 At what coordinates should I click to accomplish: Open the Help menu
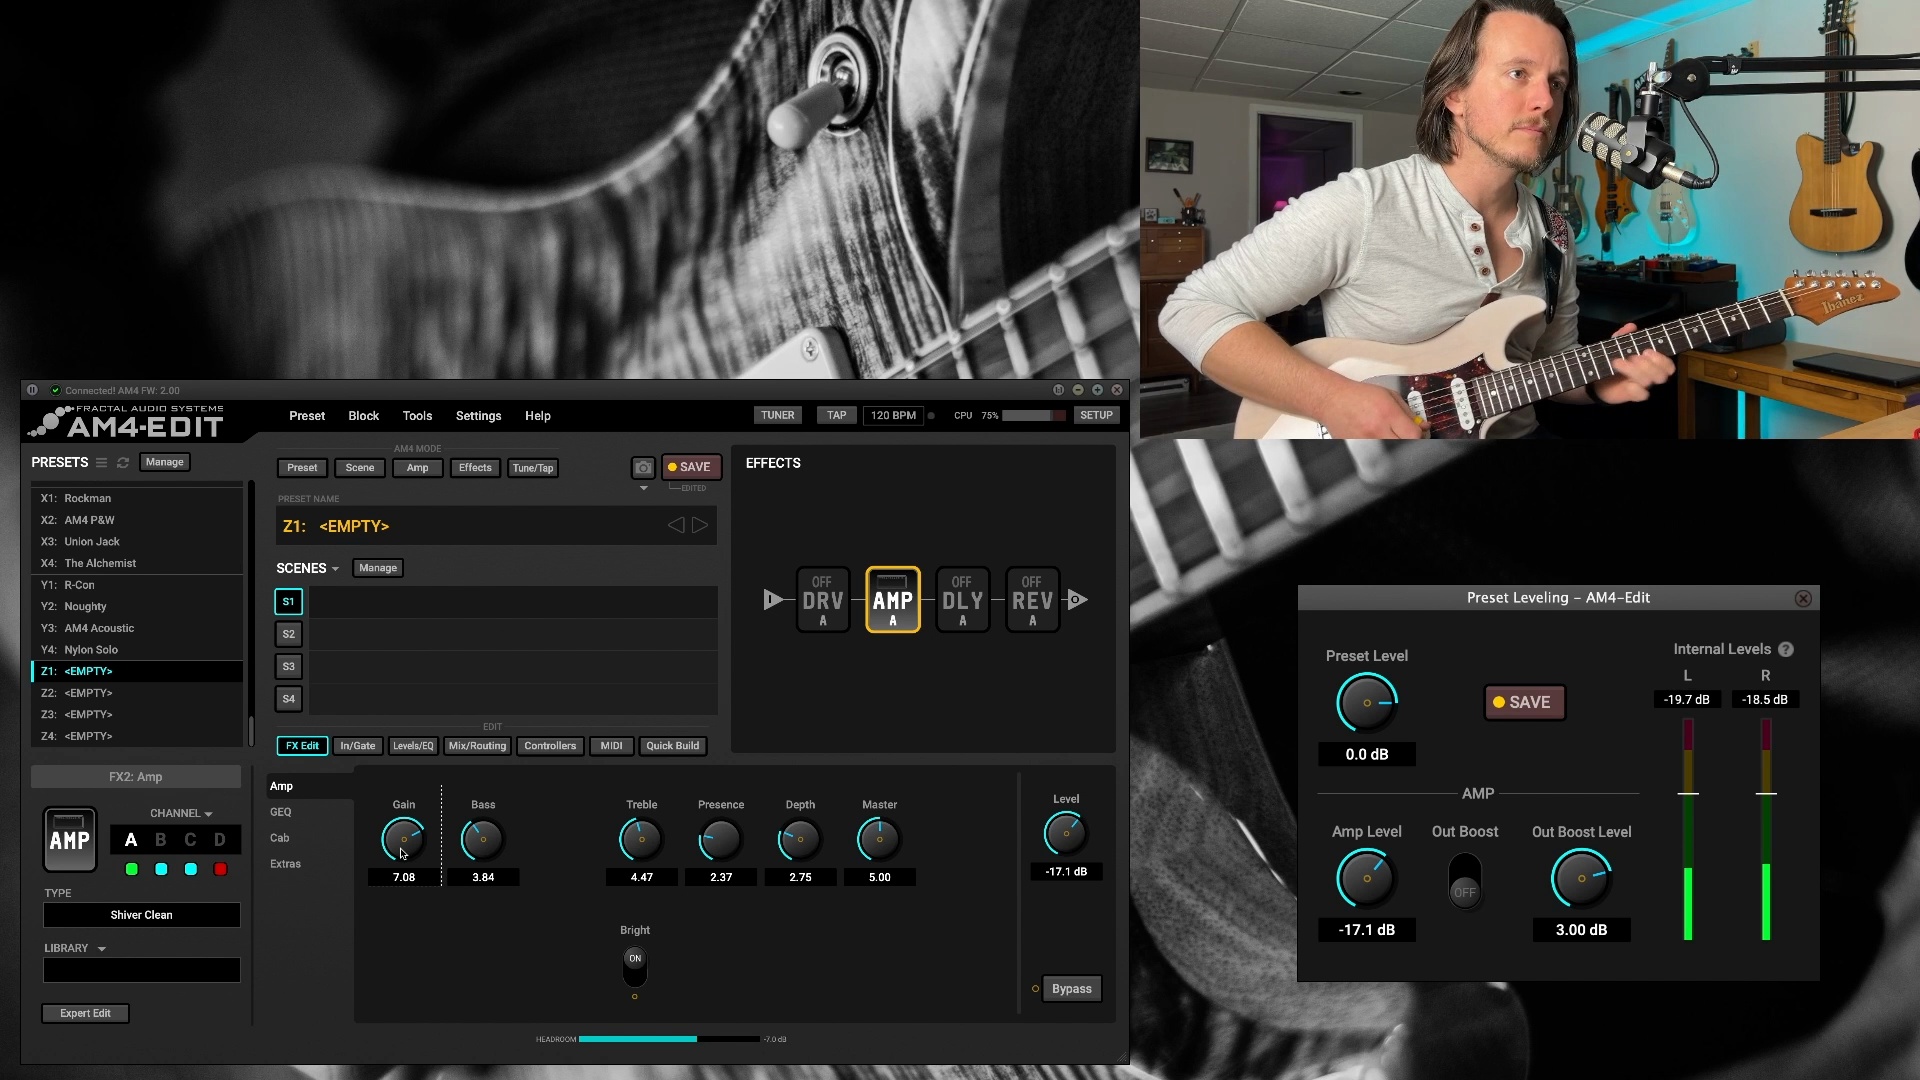538,416
